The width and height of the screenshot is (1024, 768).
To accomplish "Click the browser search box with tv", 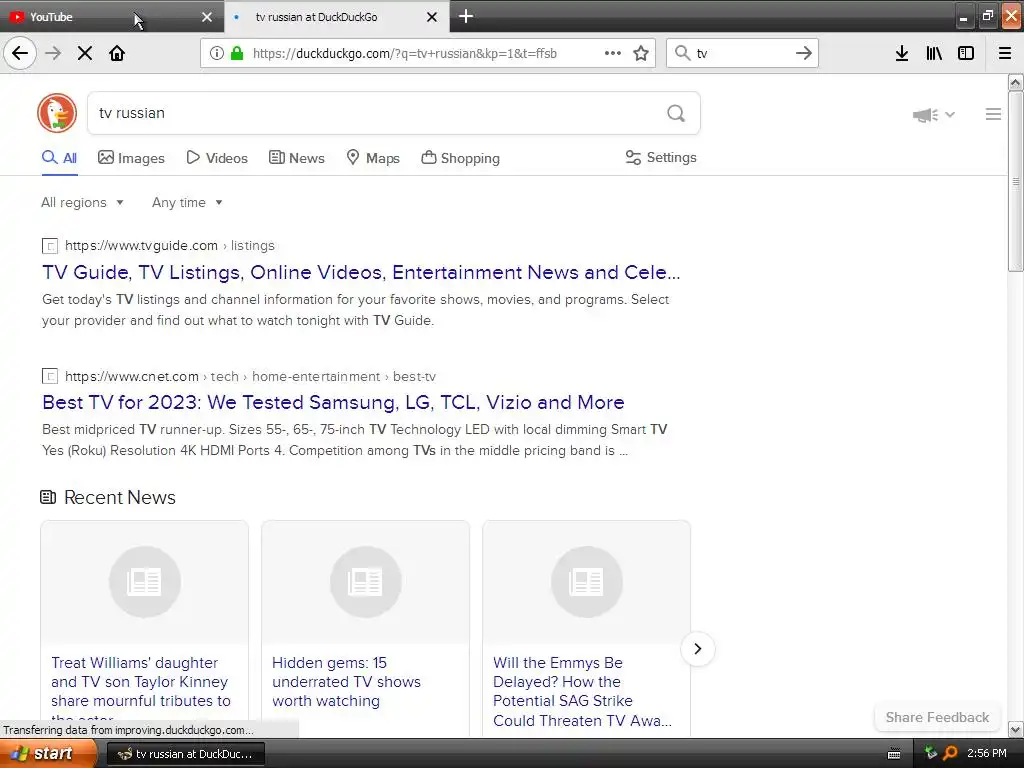I will 742,53.
